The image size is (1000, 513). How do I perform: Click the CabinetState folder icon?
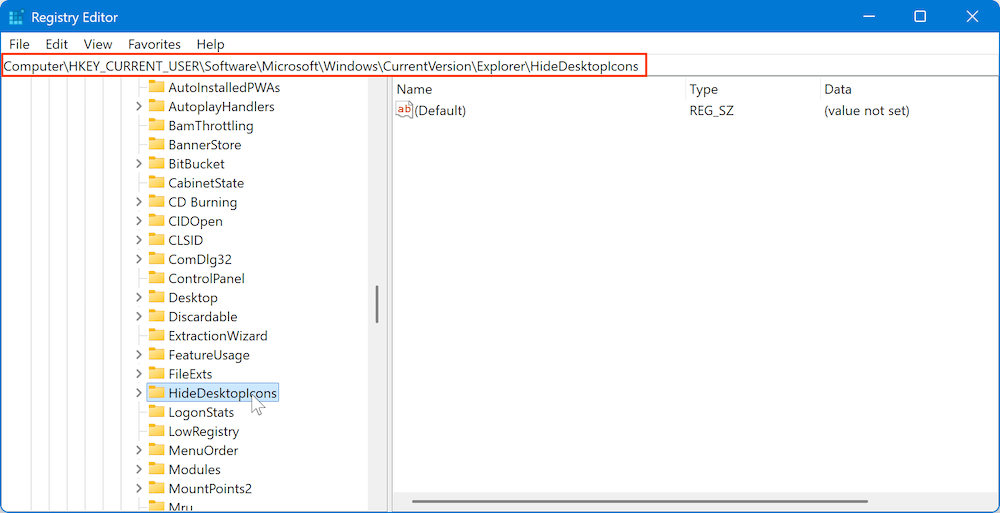(156, 182)
